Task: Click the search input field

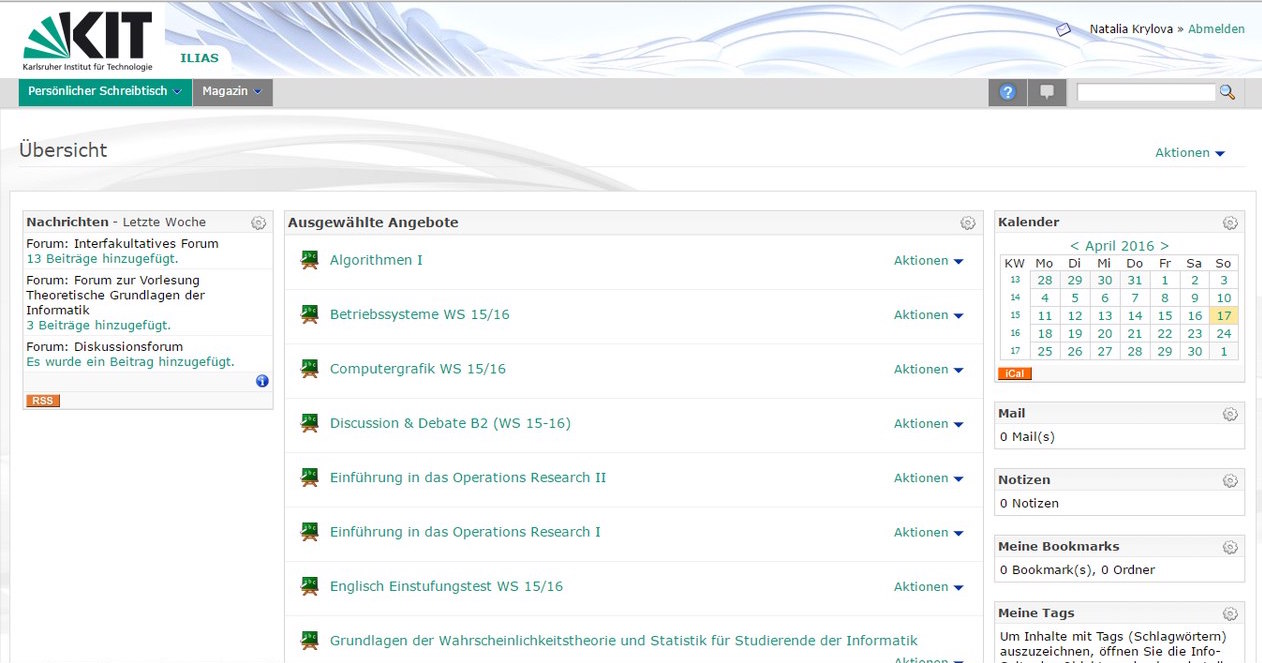Action: tap(1145, 92)
